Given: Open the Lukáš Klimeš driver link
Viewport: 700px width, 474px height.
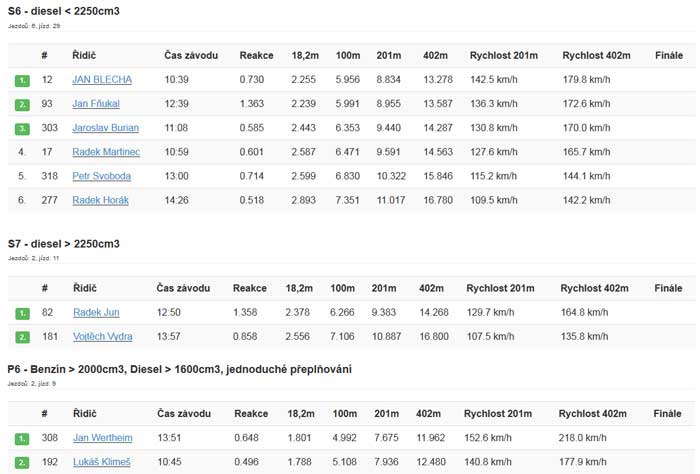Looking at the screenshot, I should pyautogui.click(x=101, y=461).
